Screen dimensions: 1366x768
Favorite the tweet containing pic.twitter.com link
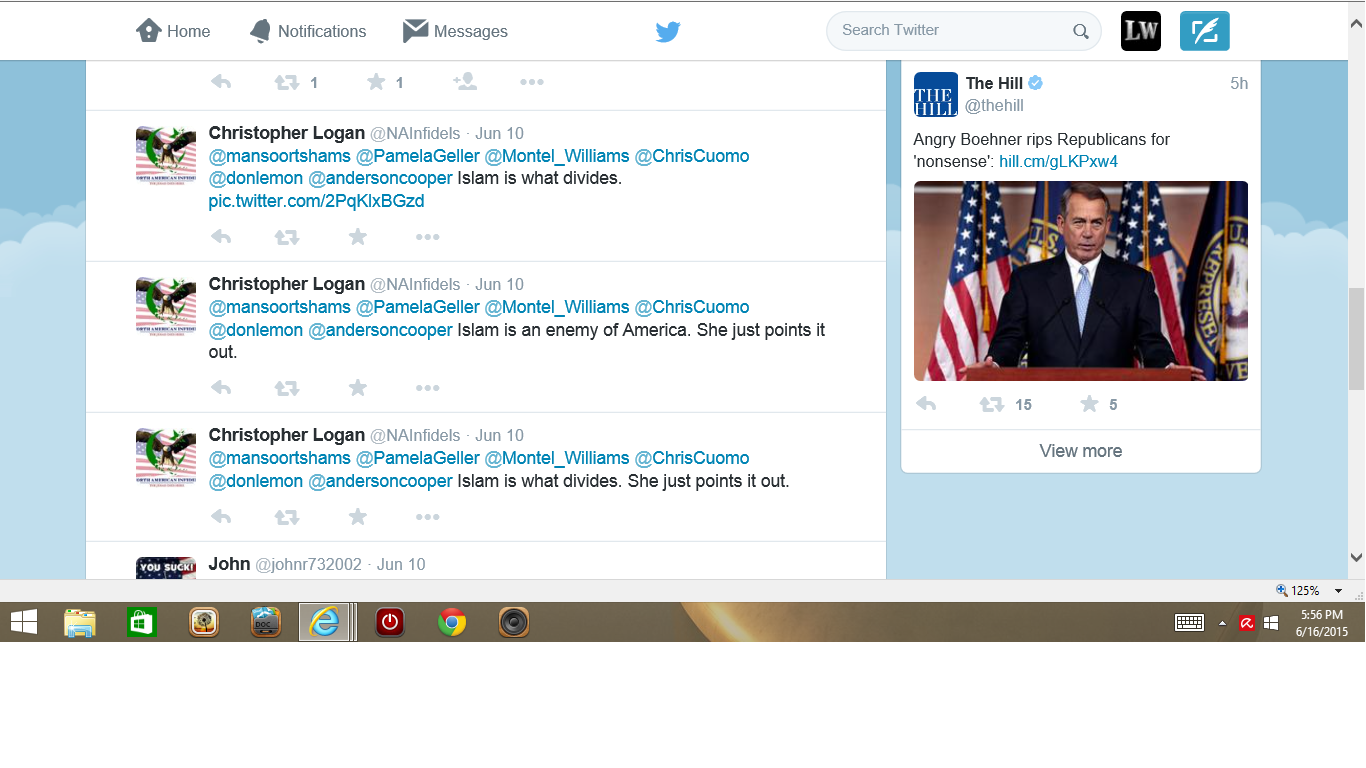coord(358,237)
